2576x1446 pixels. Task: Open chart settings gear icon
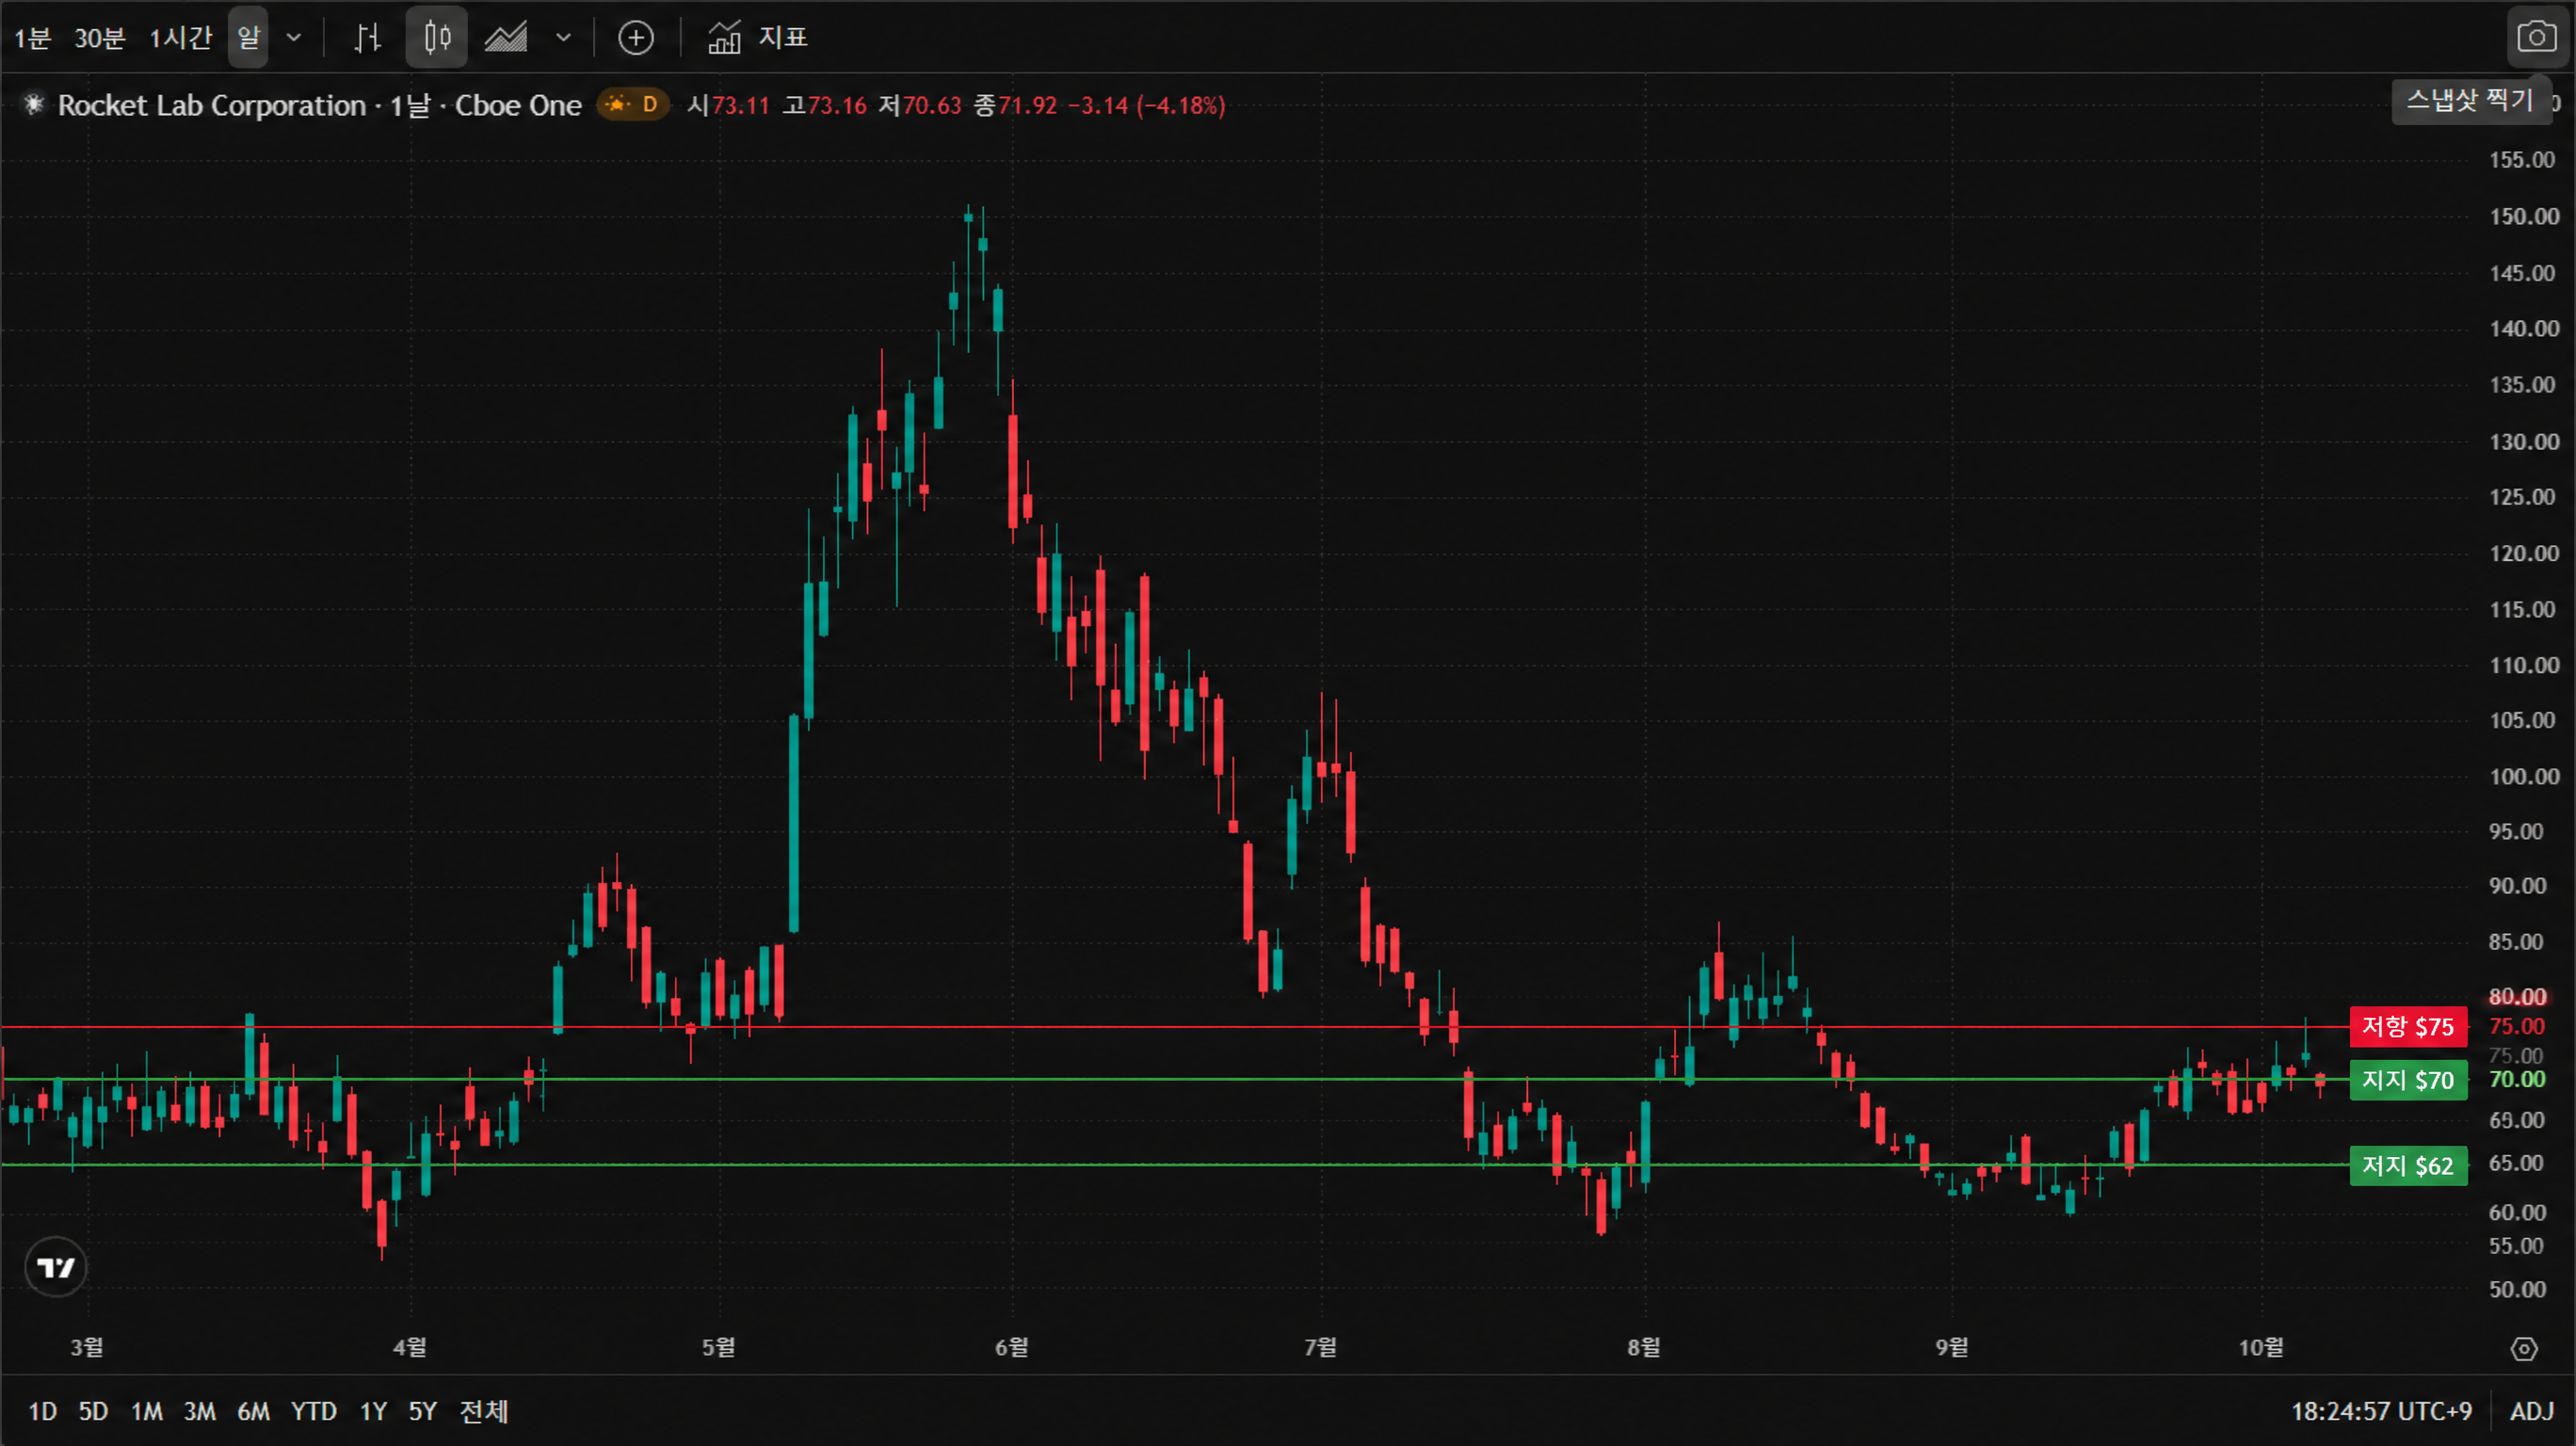[x=2524, y=1349]
